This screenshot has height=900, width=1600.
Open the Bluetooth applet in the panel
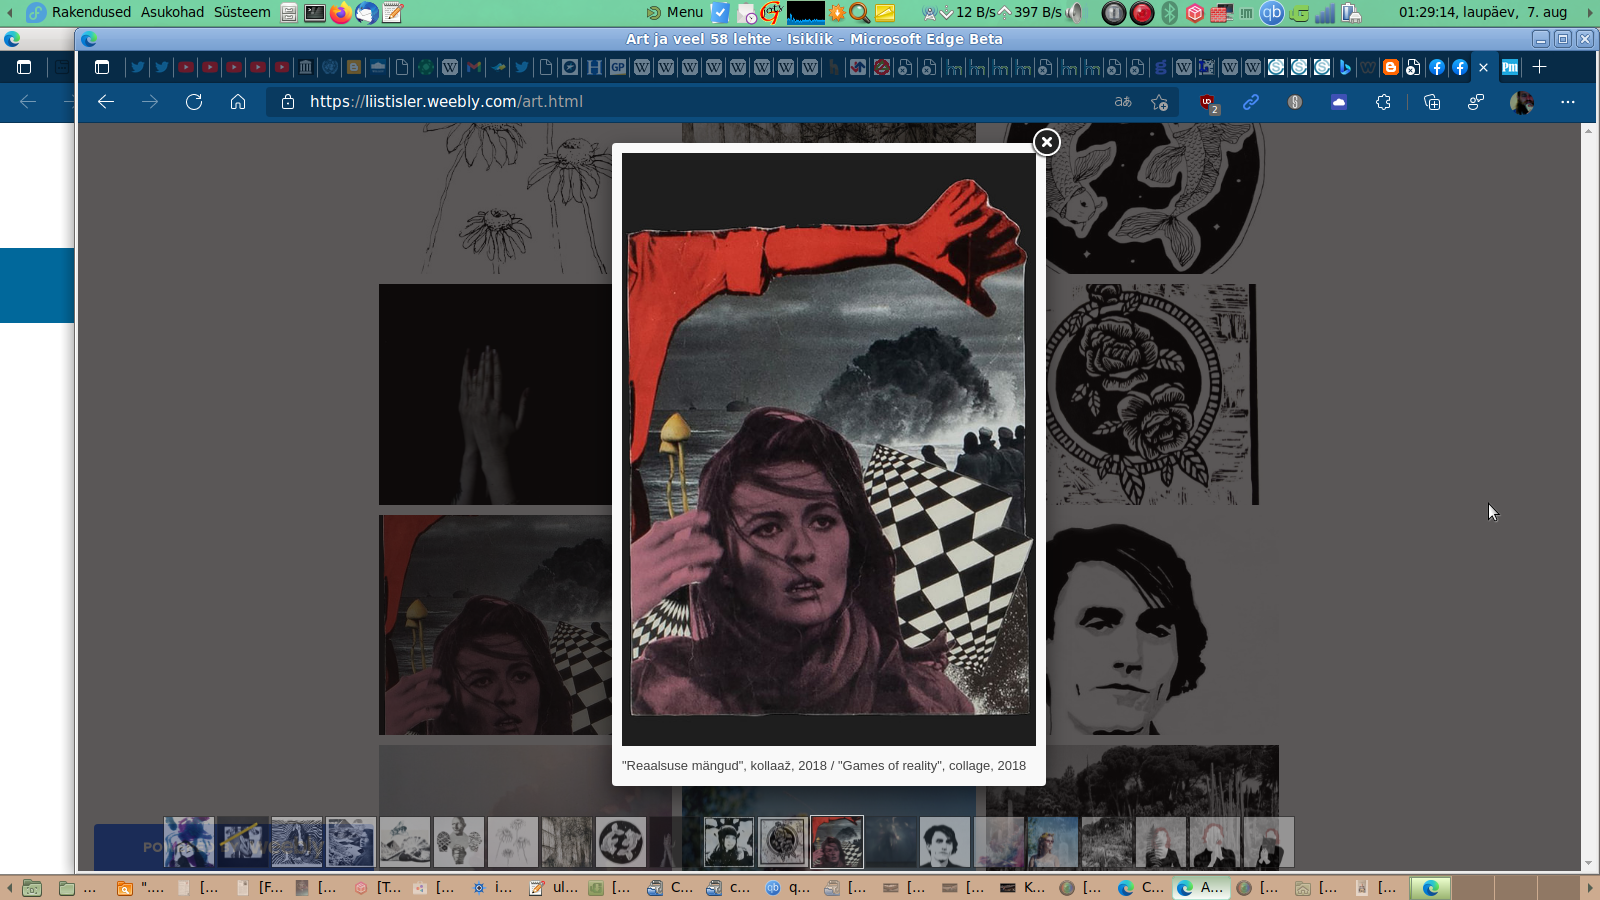point(1169,13)
